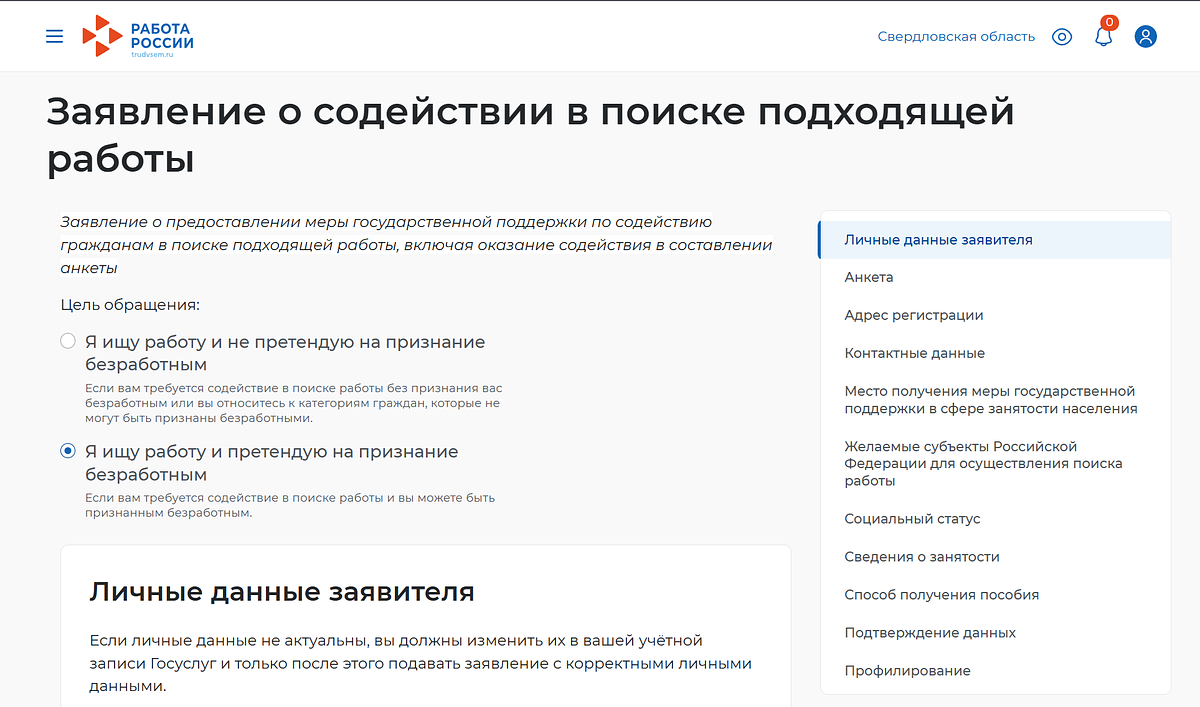Open the Профилирование section
The image size is (1200, 707).
click(909, 670)
